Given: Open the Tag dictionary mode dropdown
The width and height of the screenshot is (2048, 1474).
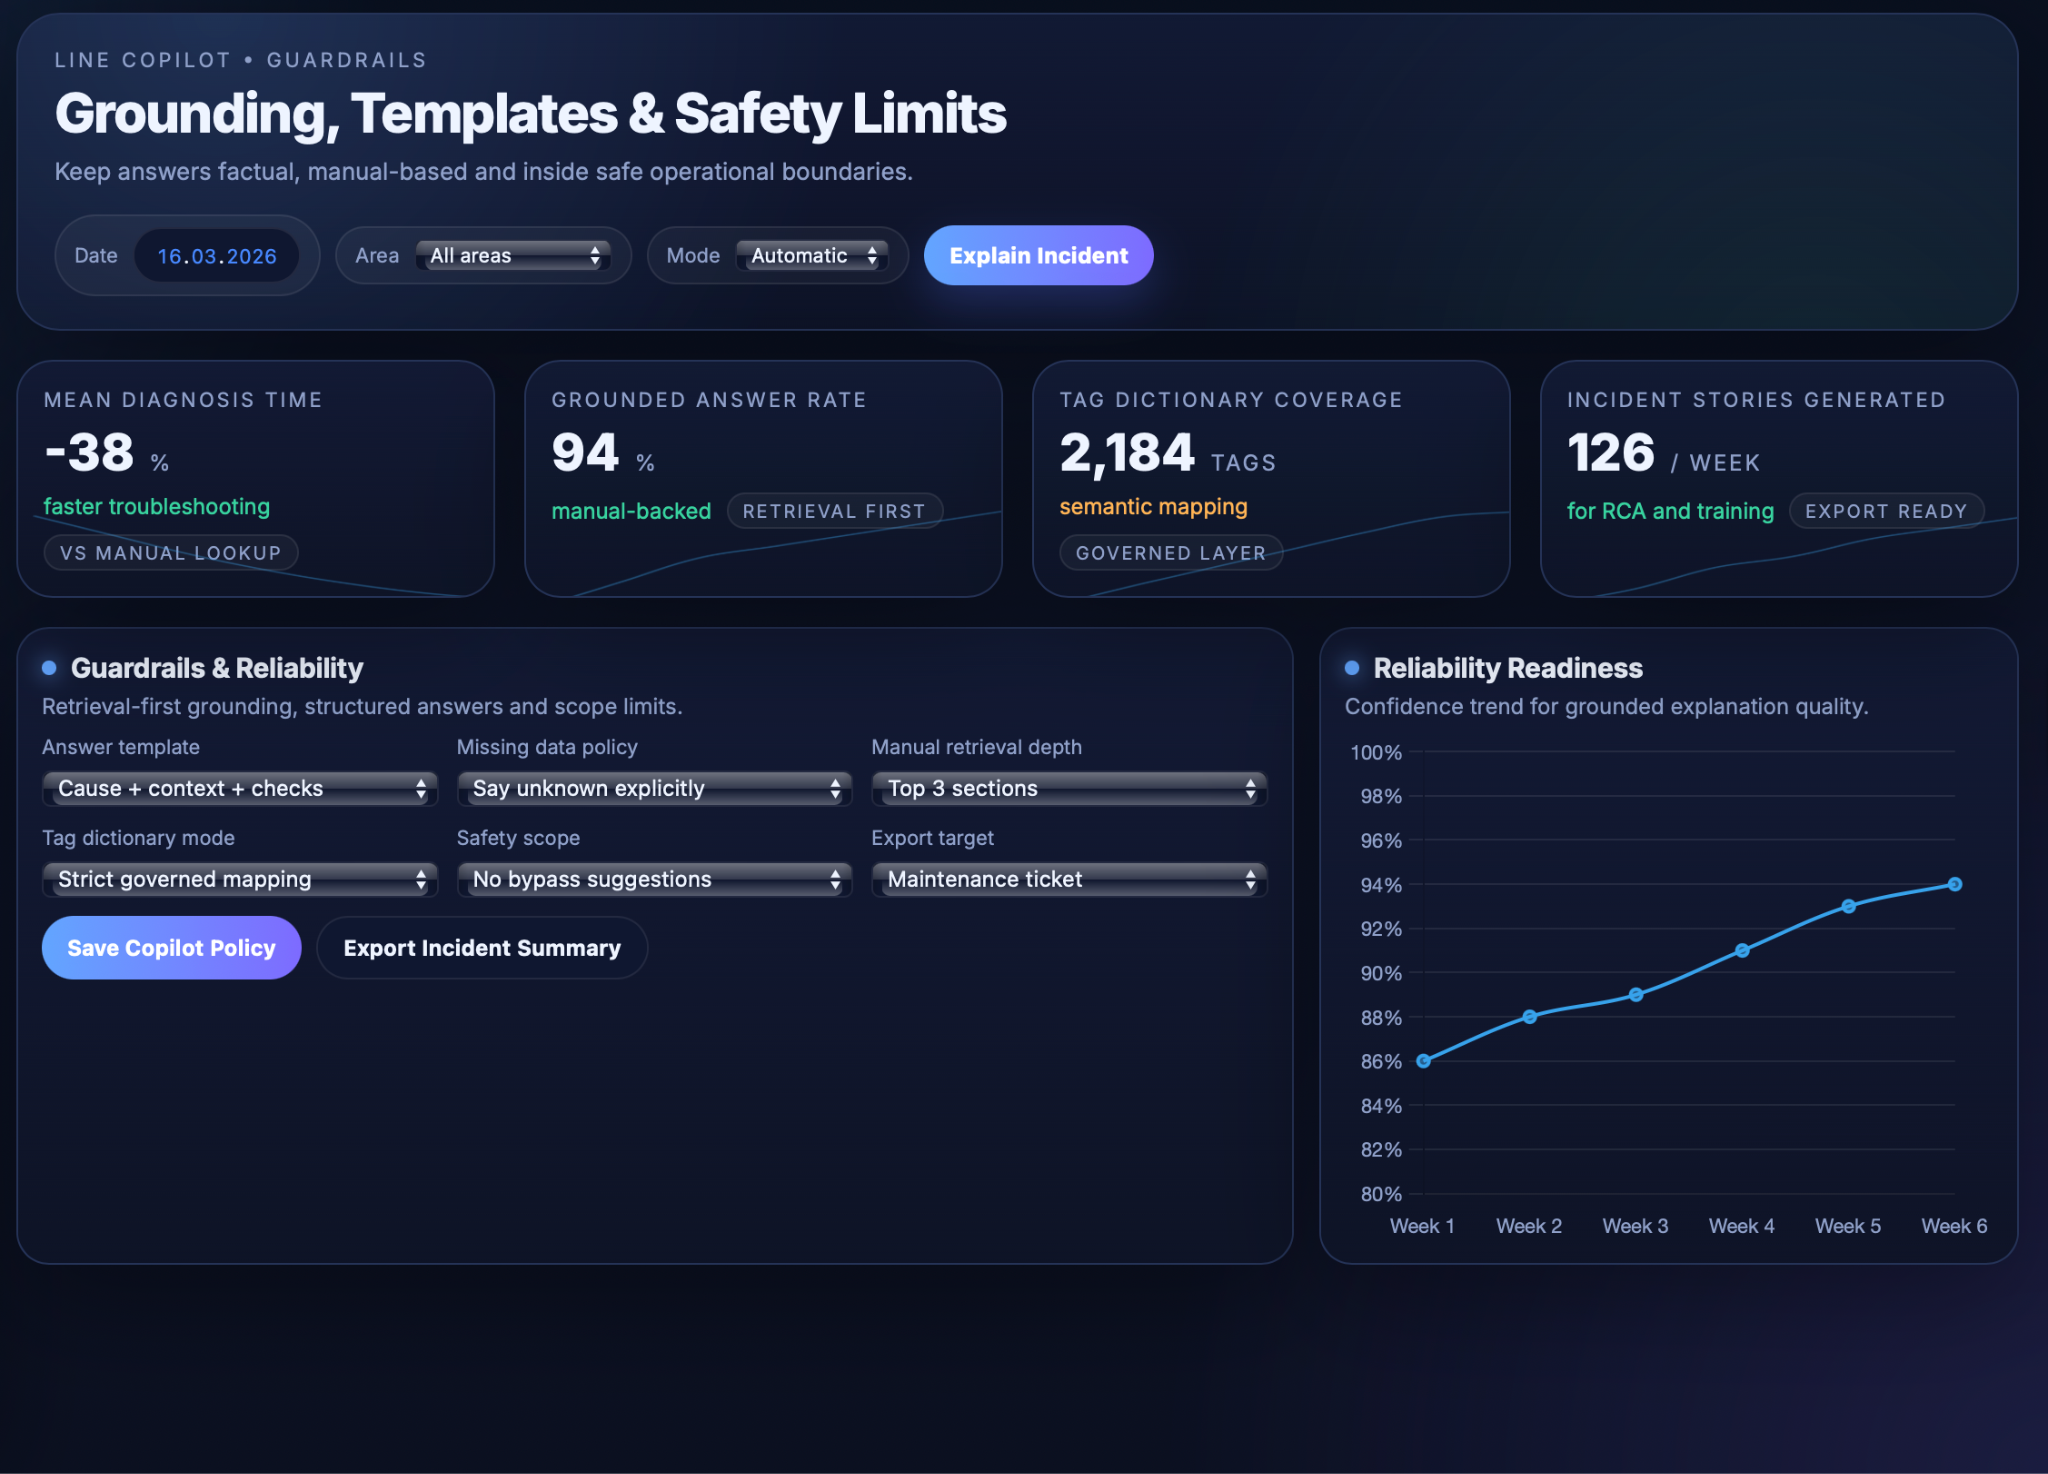Looking at the screenshot, I should (240, 880).
